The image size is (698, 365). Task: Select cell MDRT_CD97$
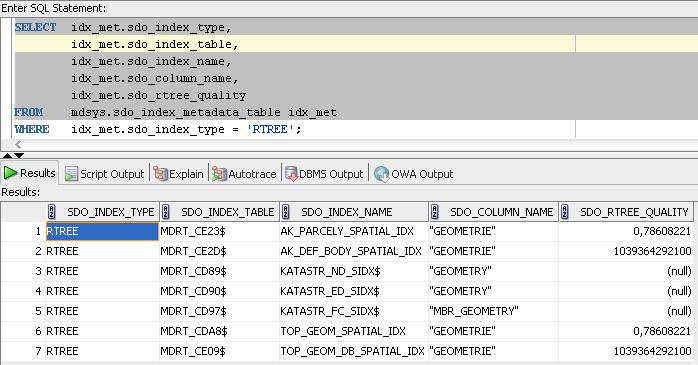pos(219,311)
